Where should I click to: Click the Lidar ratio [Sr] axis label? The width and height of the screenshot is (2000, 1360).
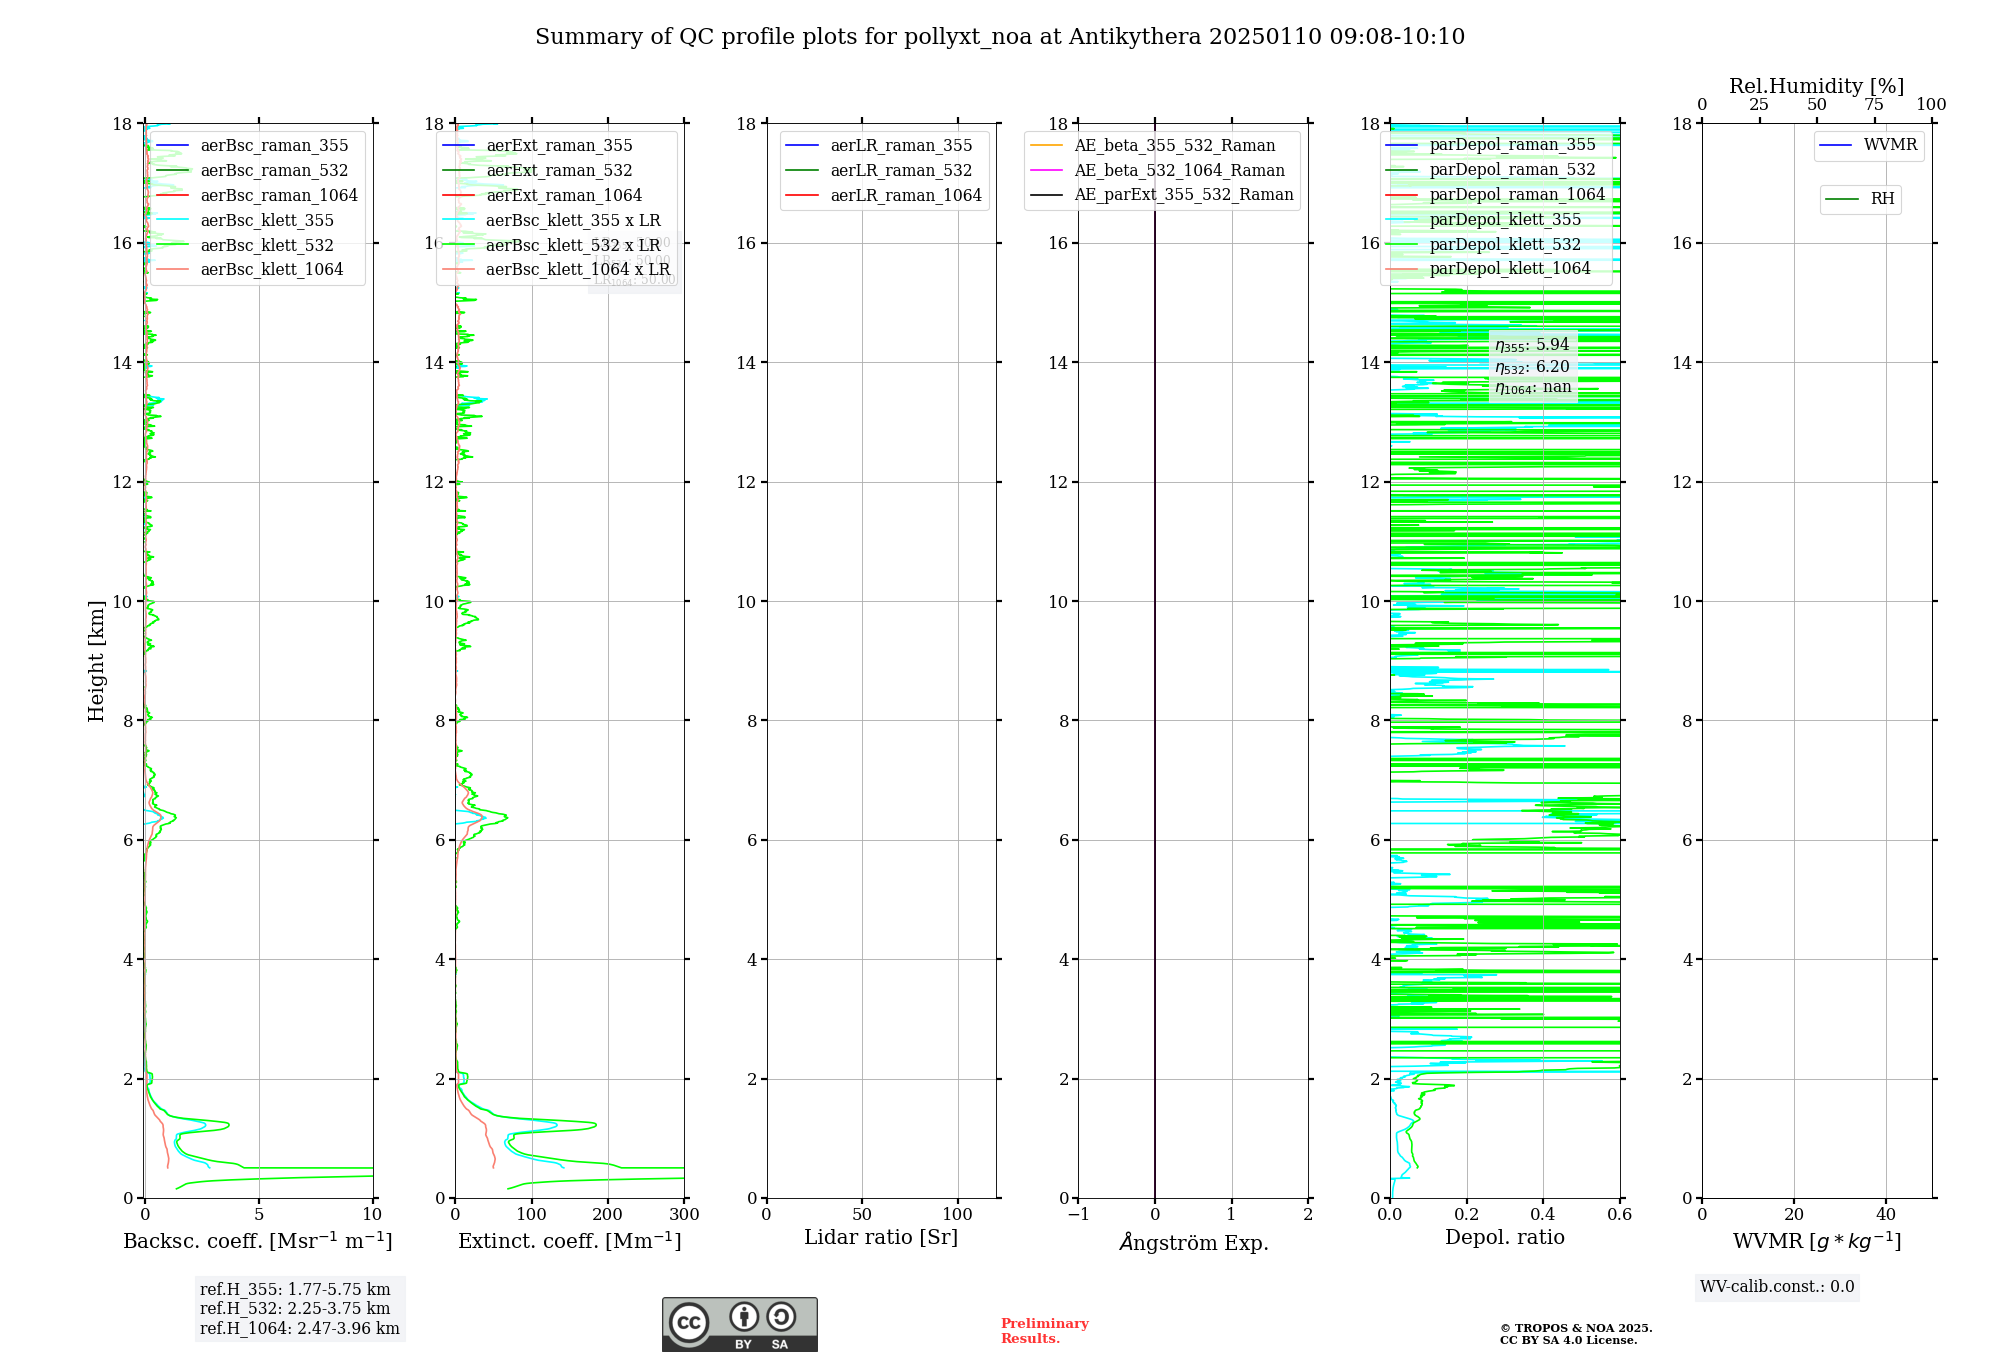(x=881, y=1238)
